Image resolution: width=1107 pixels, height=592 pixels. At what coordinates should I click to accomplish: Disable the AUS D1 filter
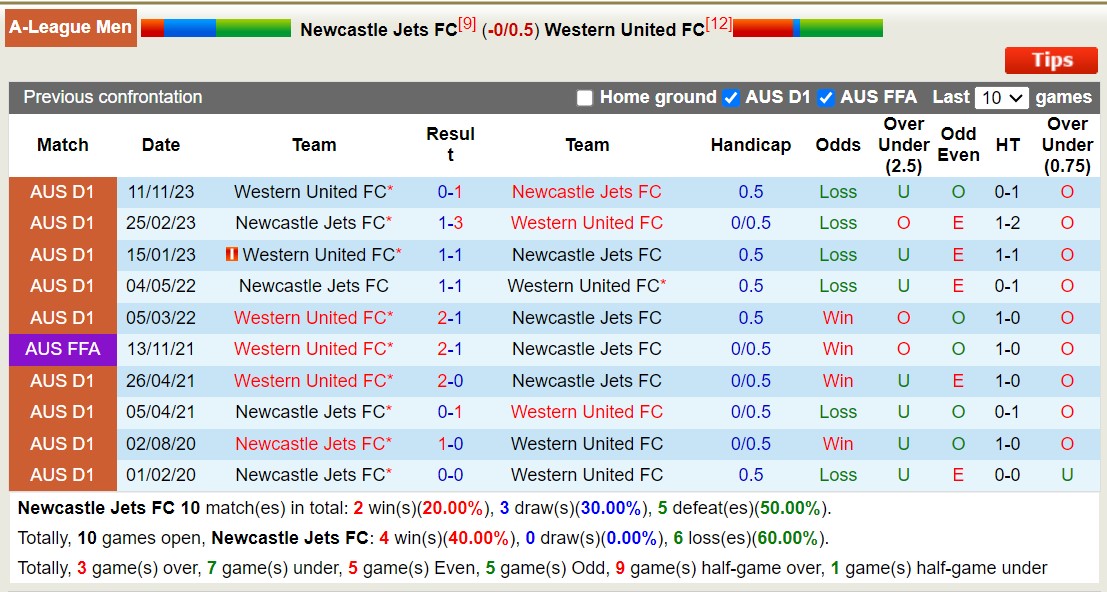(x=731, y=98)
